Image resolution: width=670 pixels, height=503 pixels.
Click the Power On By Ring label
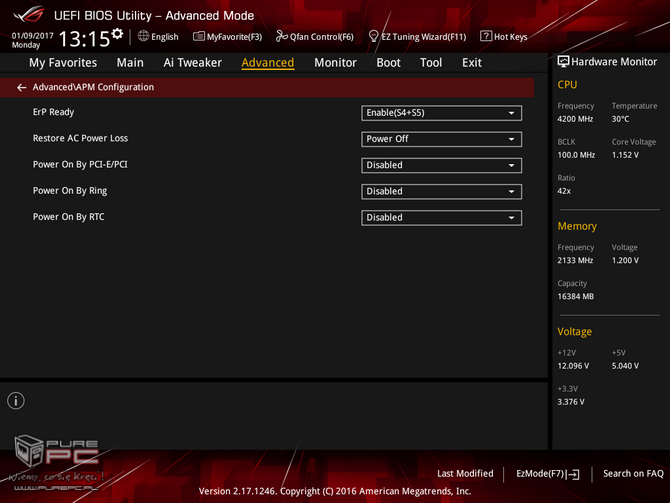point(70,191)
